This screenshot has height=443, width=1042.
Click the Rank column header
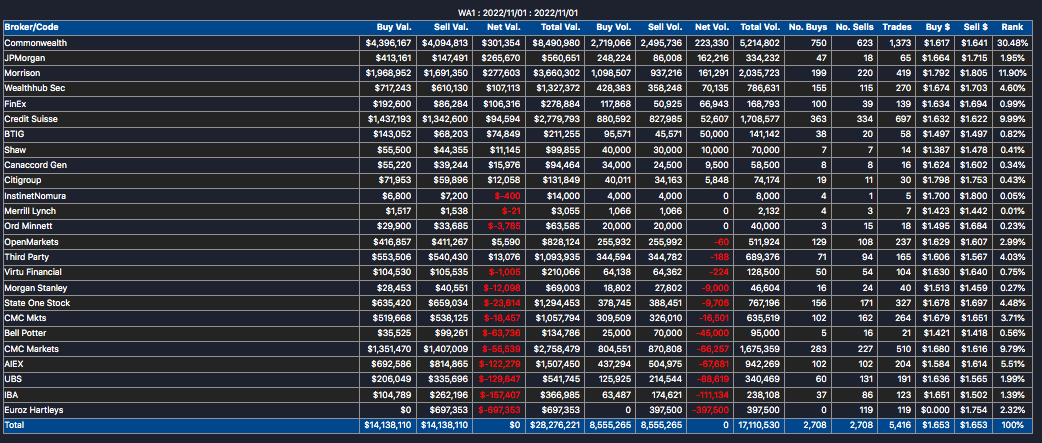(1011, 27)
